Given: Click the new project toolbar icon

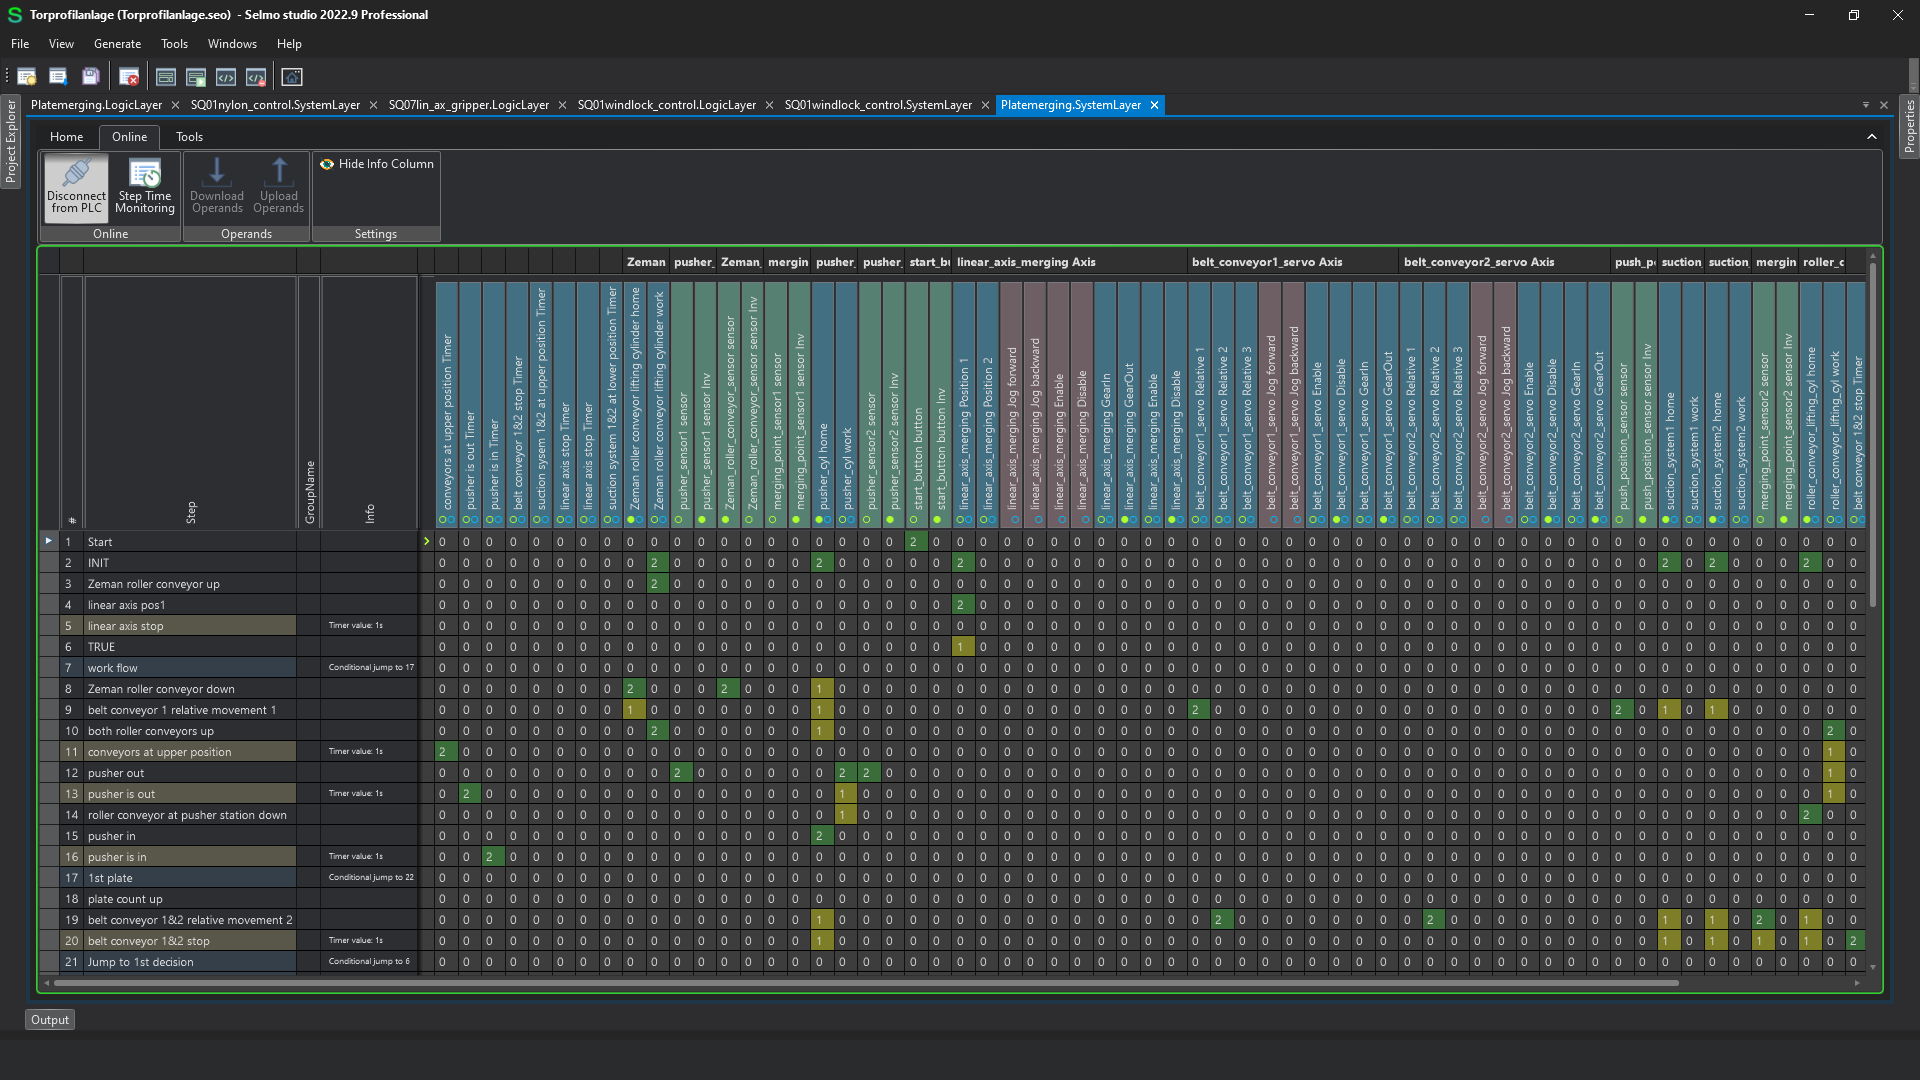Looking at the screenshot, I should [27, 77].
